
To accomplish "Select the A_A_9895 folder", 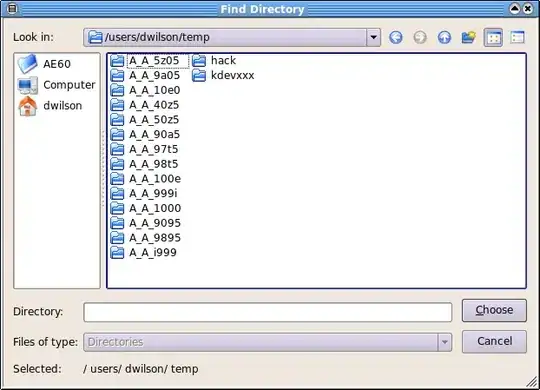I will pyautogui.click(x=145, y=238).
